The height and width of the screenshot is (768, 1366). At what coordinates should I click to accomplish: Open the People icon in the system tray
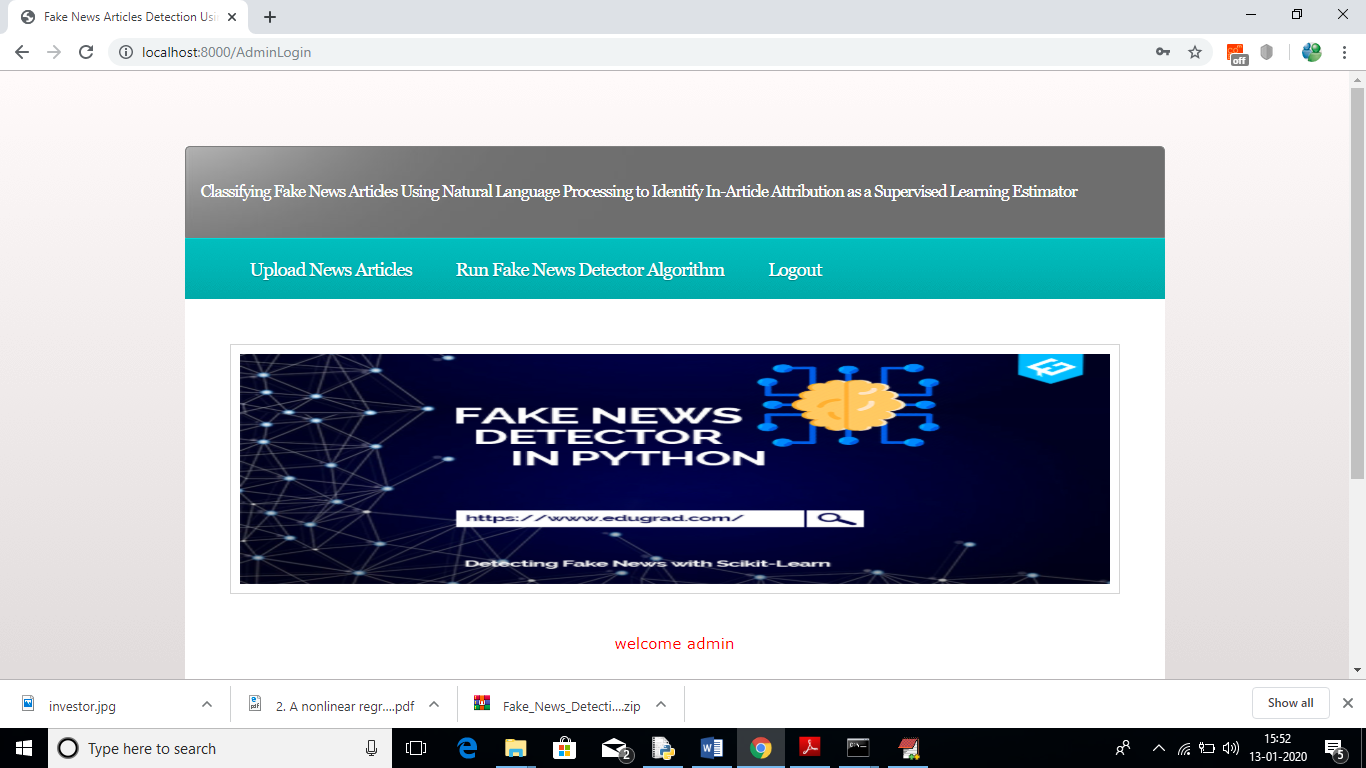[1124, 748]
